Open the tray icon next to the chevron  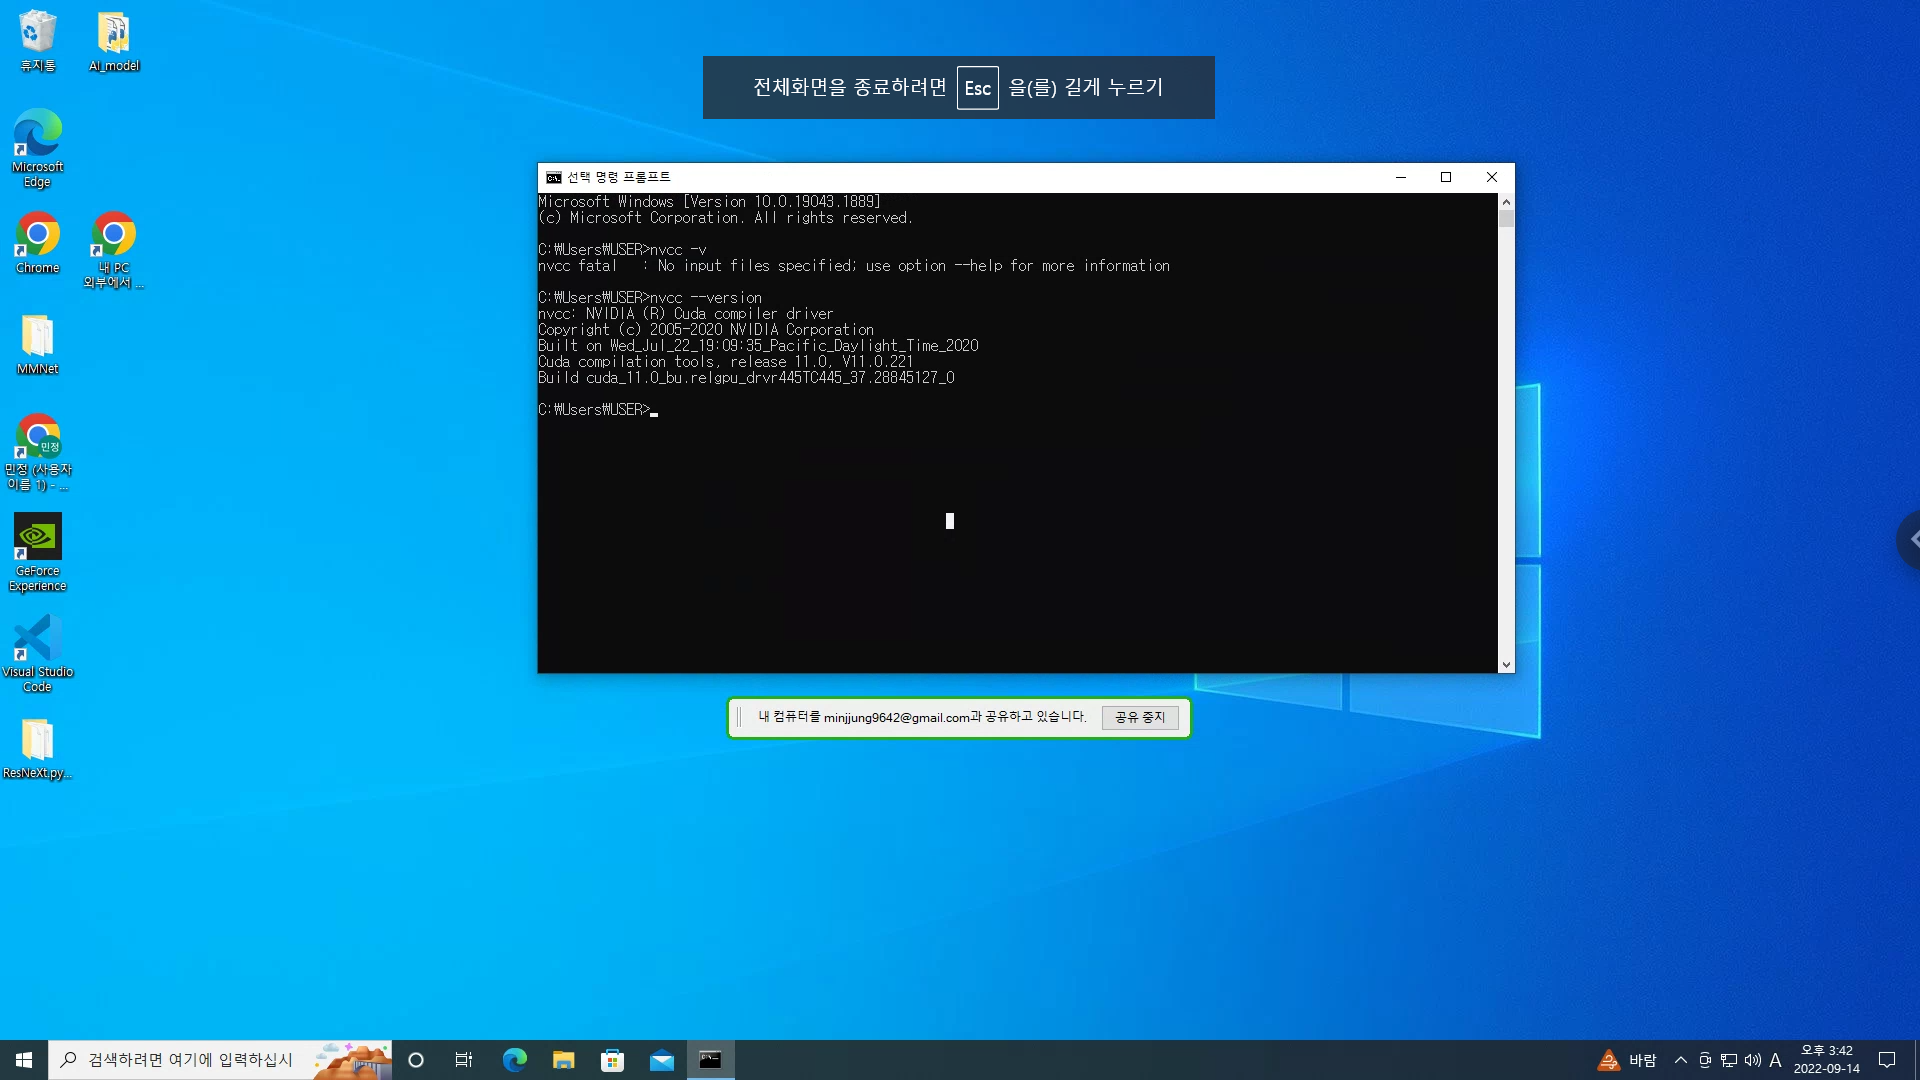[1704, 1060]
